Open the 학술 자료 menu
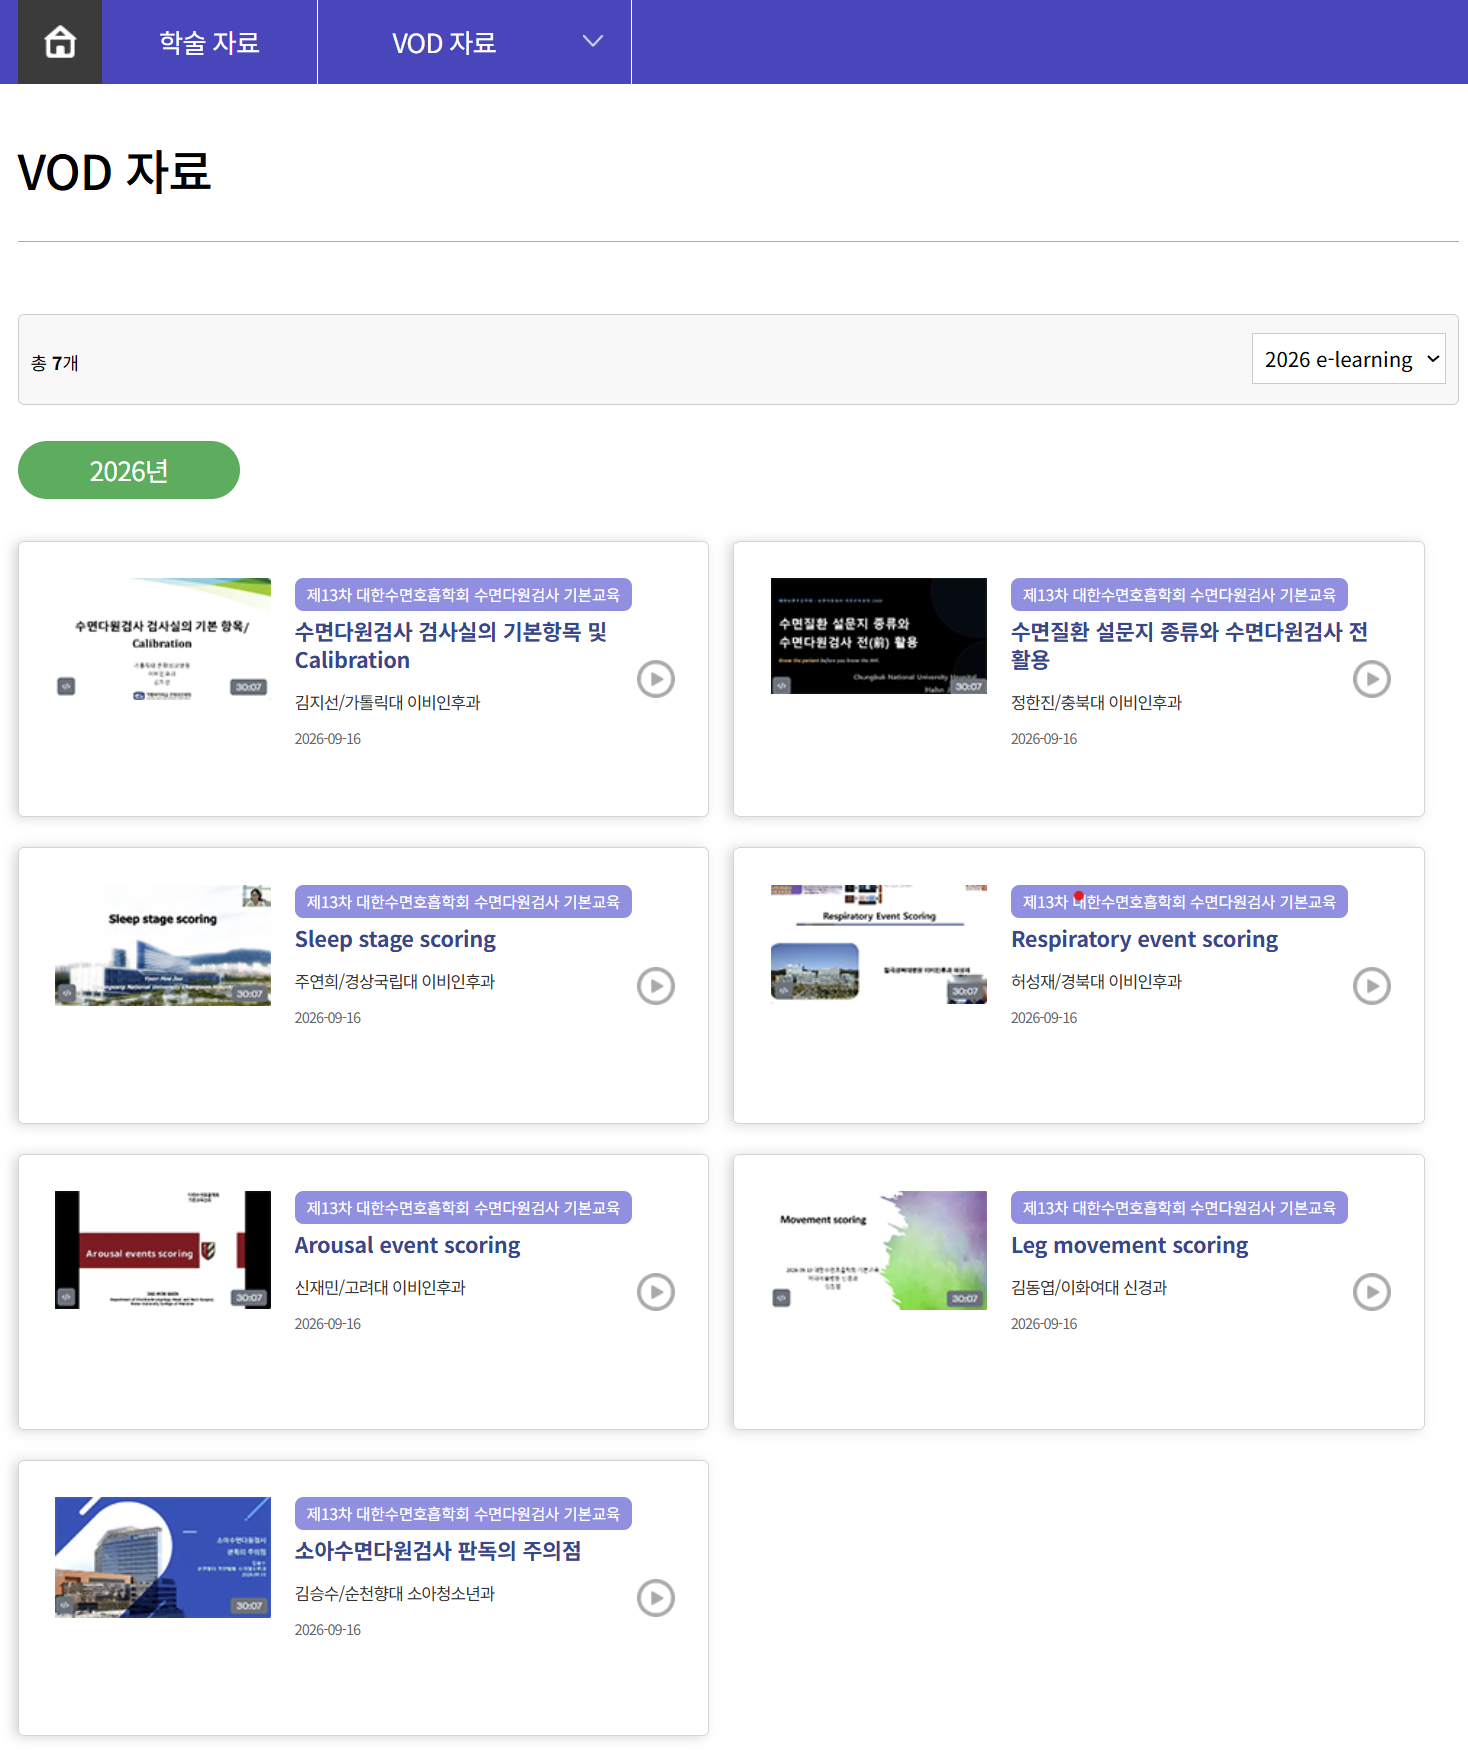The height and width of the screenshot is (1750, 1468). tap(209, 42)
